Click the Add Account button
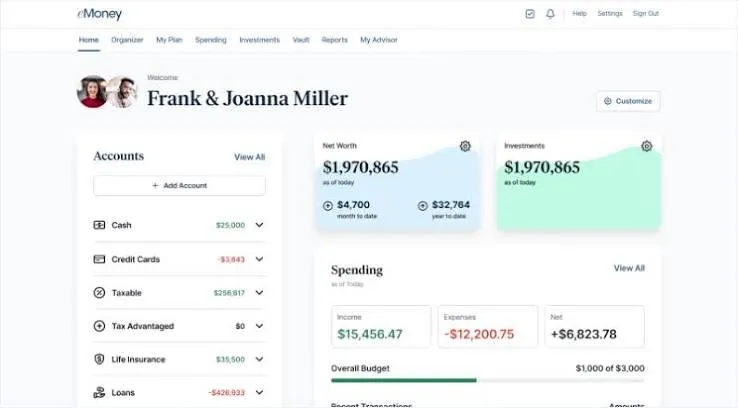Viewport: 738px width, 408px height. (x=179, y=185)
